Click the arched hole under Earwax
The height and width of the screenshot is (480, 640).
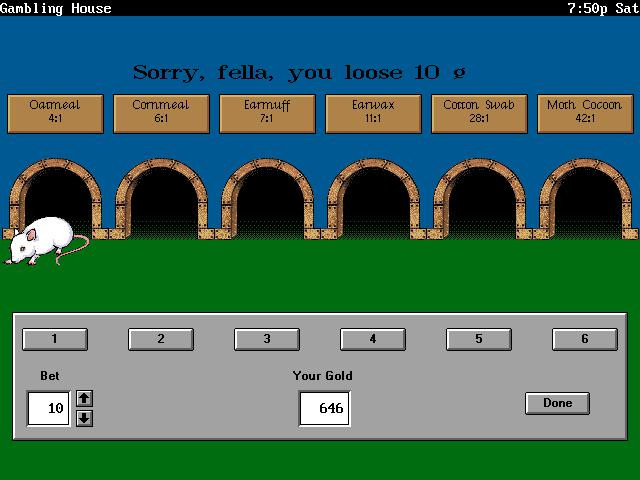[373, 200]
